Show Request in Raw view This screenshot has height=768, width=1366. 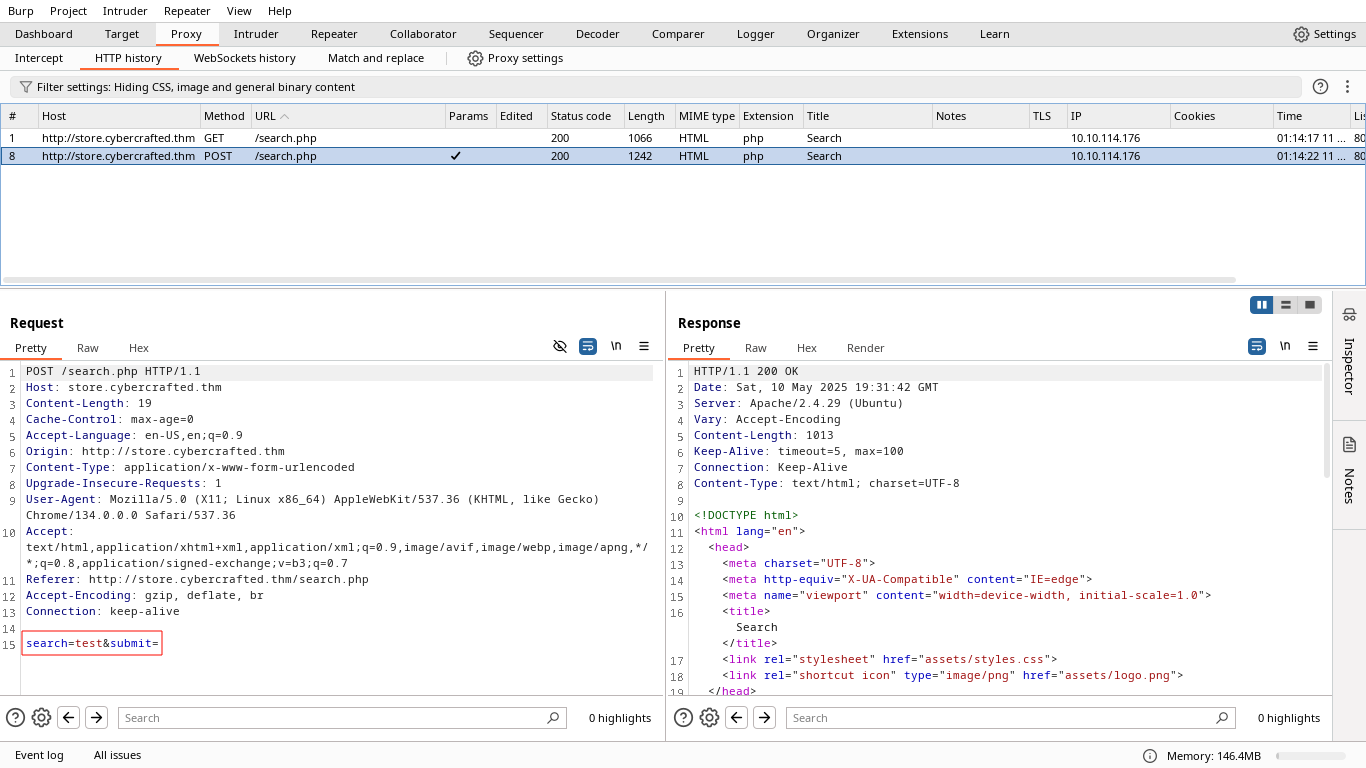click(x=88, y=348)
